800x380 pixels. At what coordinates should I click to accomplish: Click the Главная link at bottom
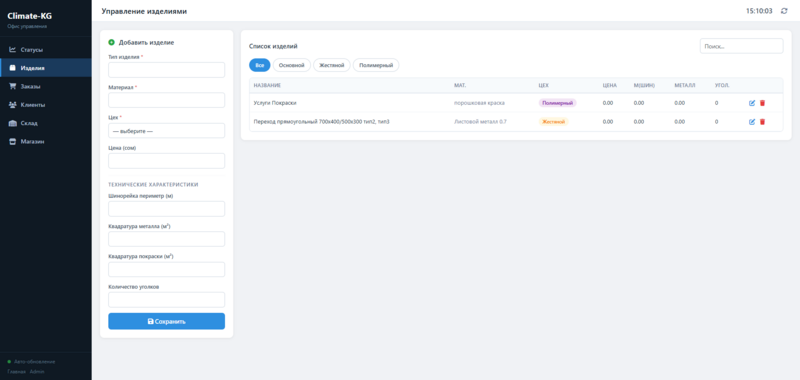click(x=16, y=371)
